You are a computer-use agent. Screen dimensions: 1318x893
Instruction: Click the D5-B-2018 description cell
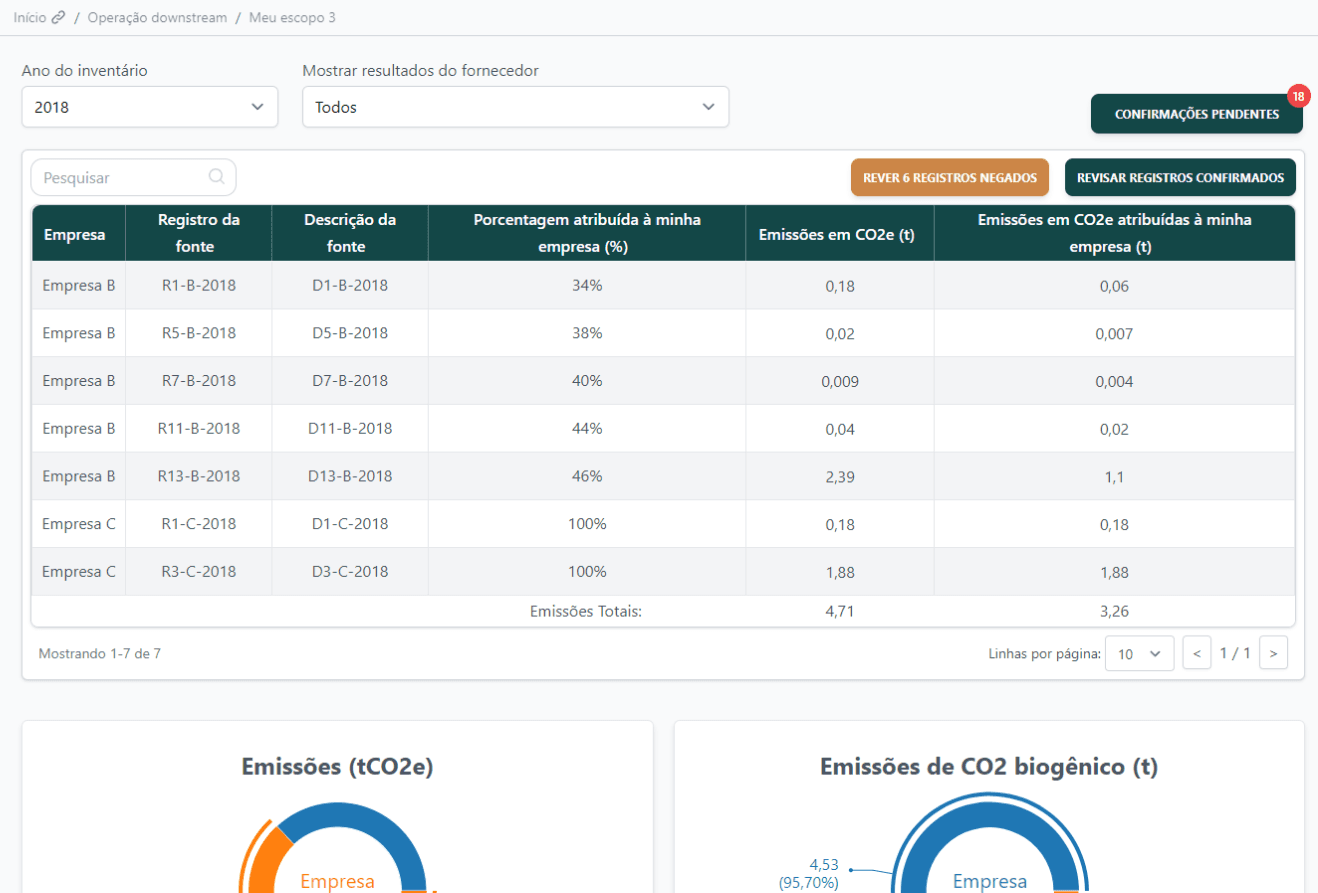coord(350,333)
